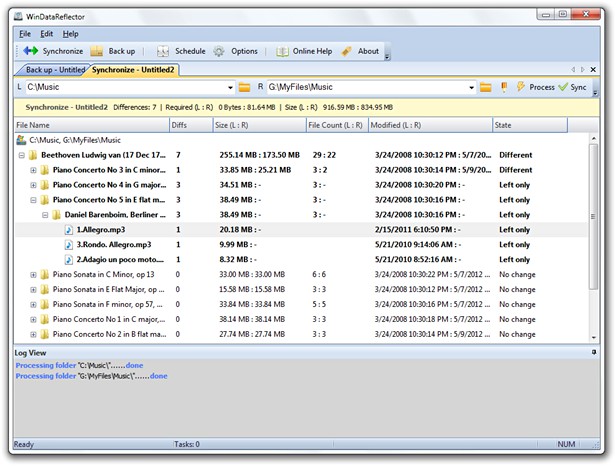Open the Edit menu

point(46,34)
